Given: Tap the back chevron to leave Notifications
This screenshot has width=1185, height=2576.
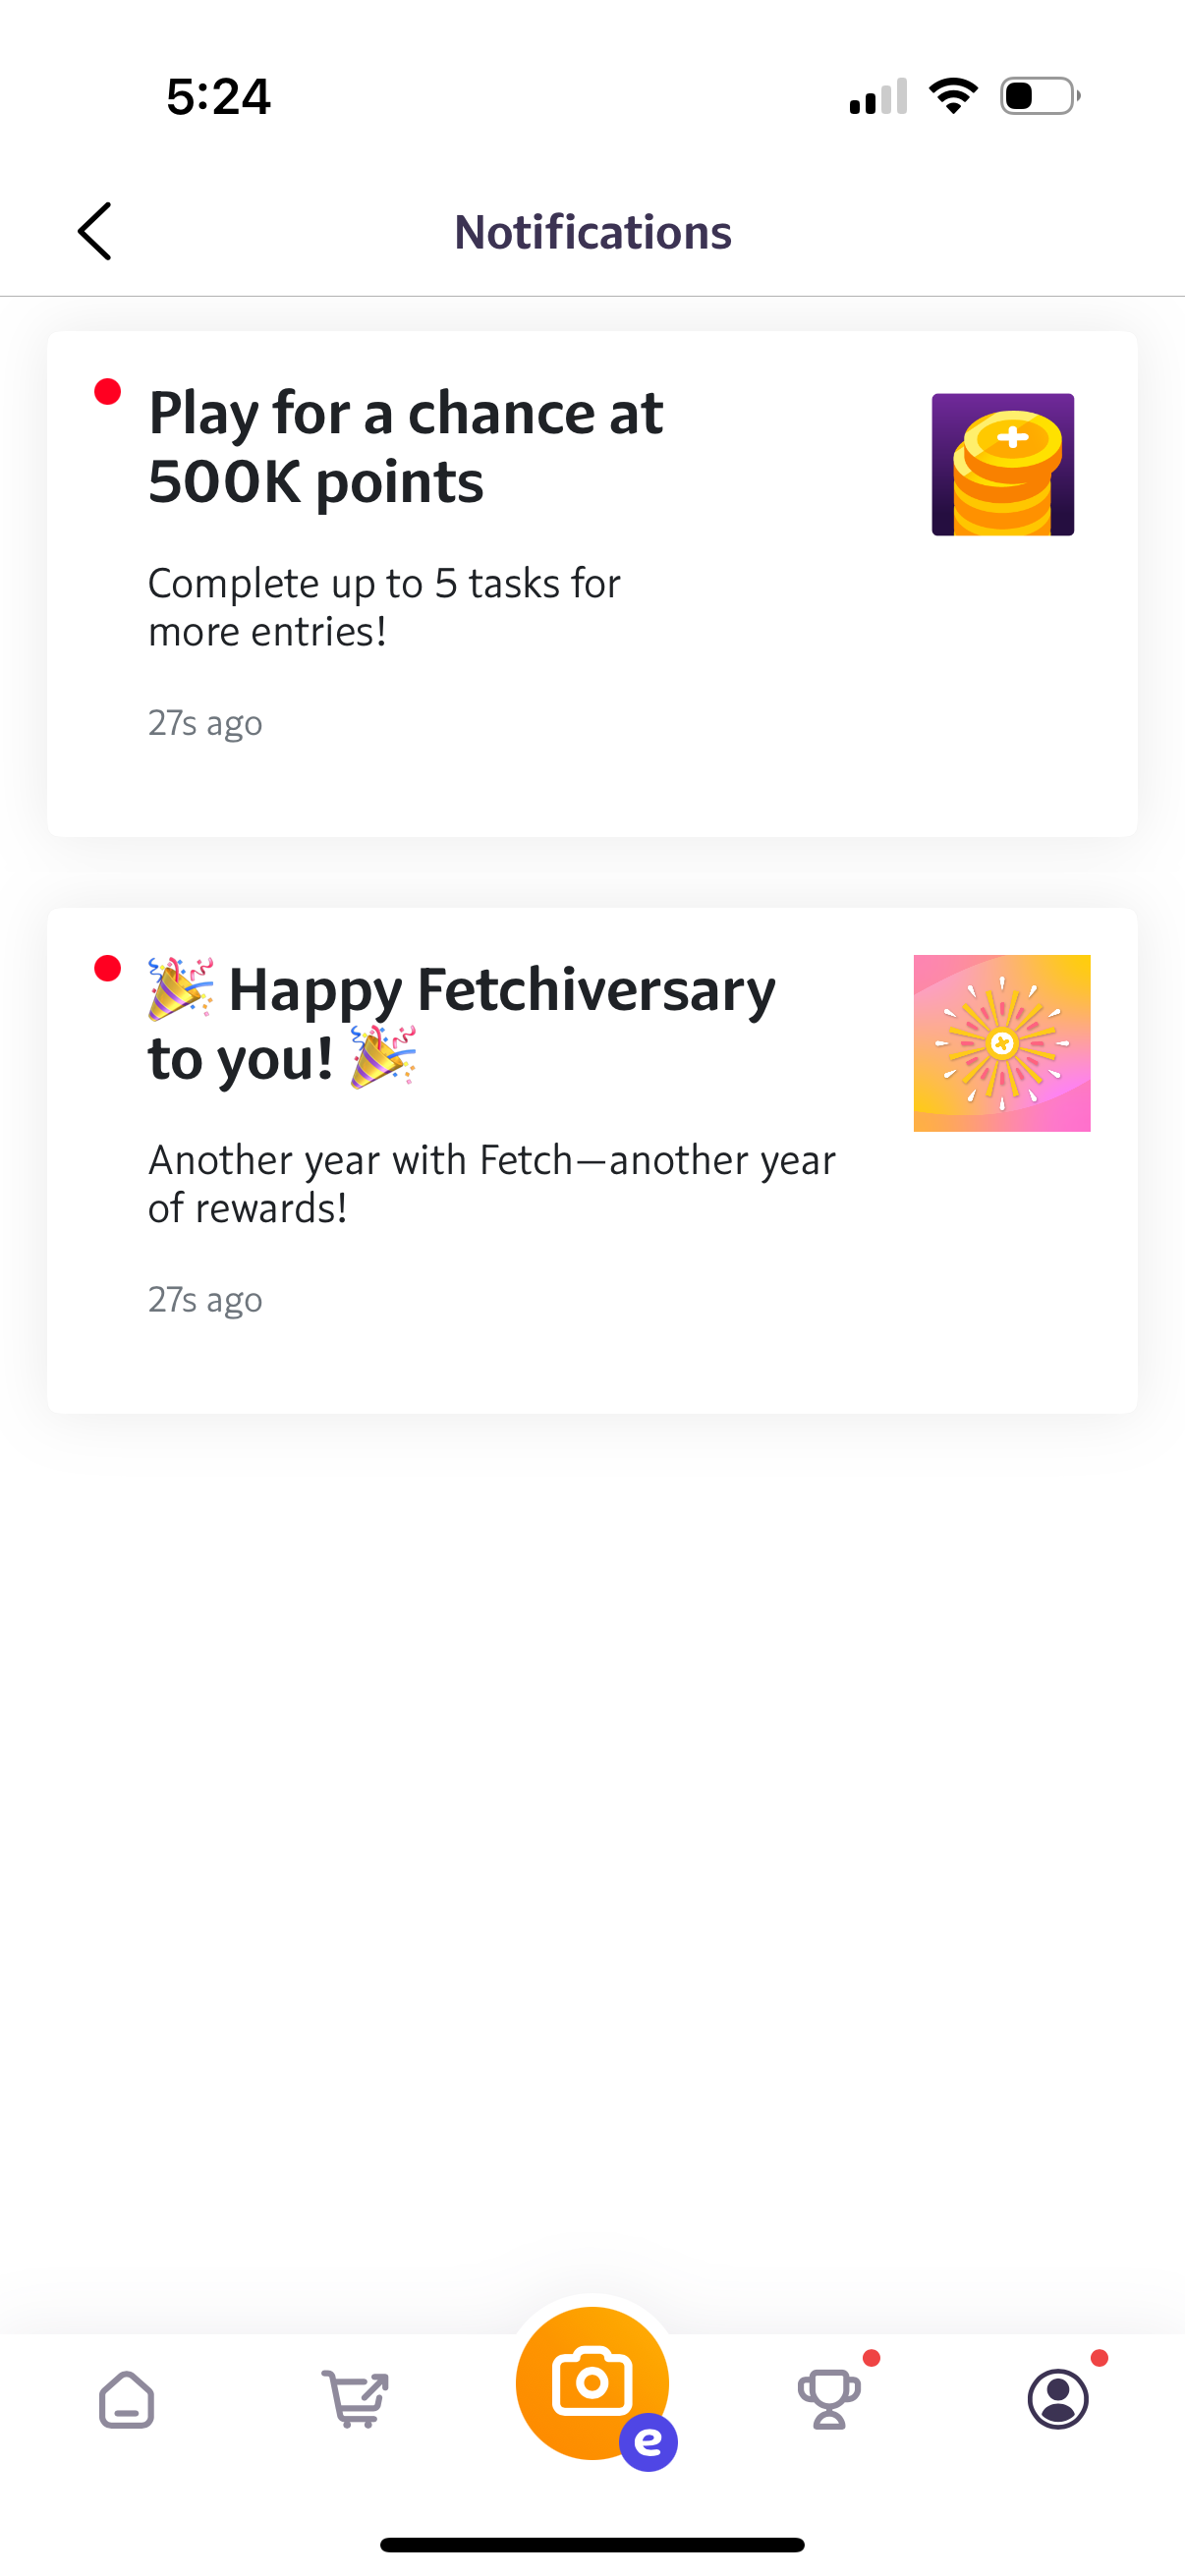Looking at the screenshot, I should pyautogui.click(x=93, y=230).
